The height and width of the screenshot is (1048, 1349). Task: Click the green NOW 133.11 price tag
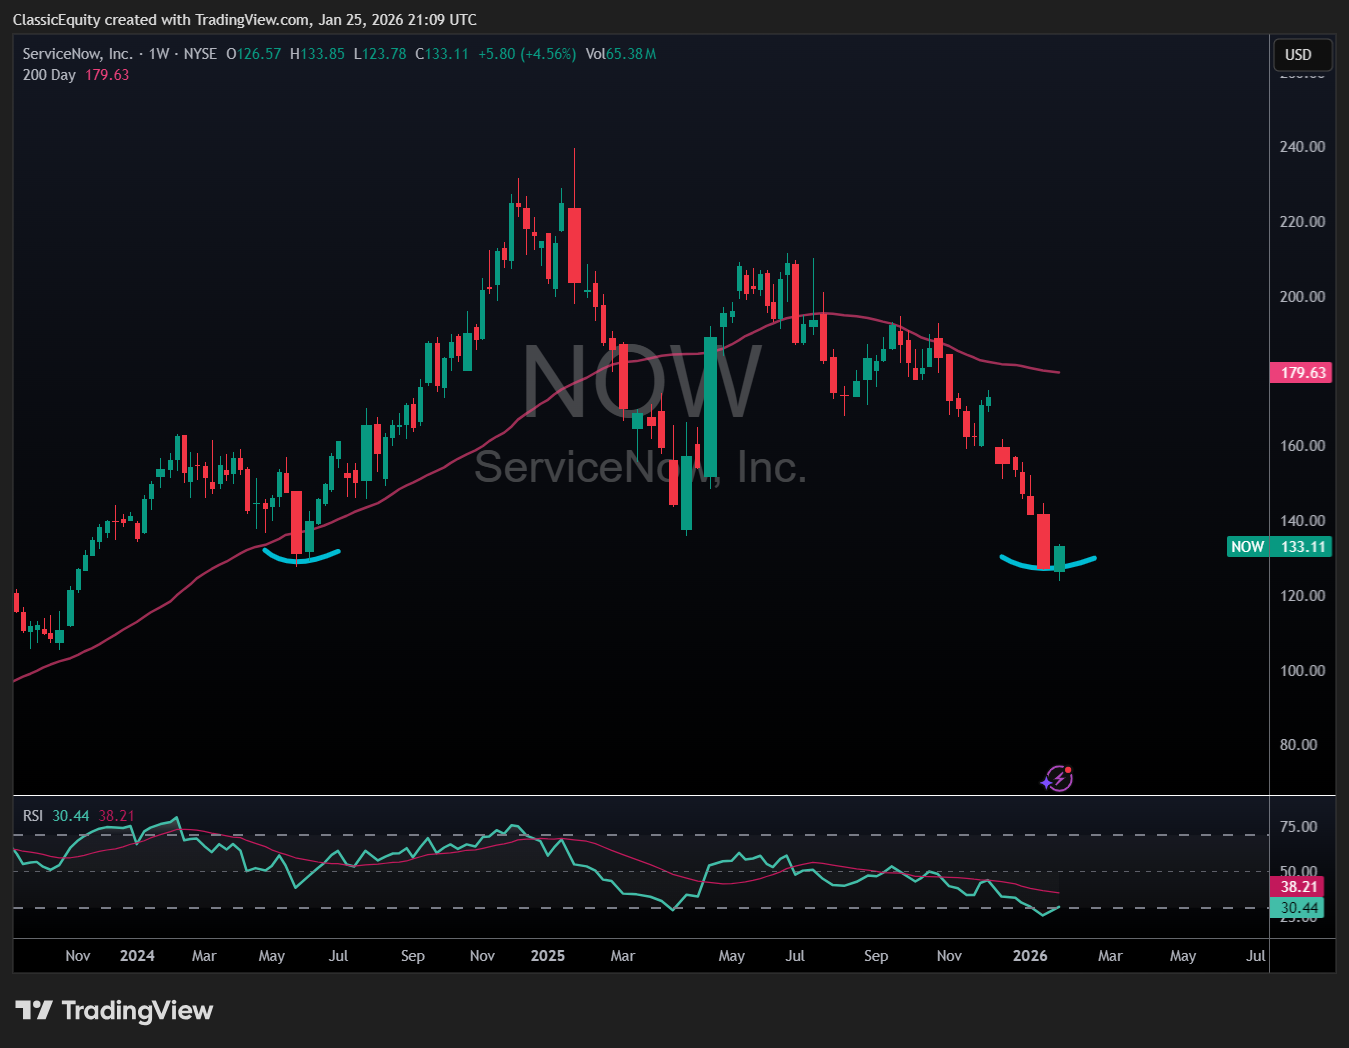click(1279, 547)
